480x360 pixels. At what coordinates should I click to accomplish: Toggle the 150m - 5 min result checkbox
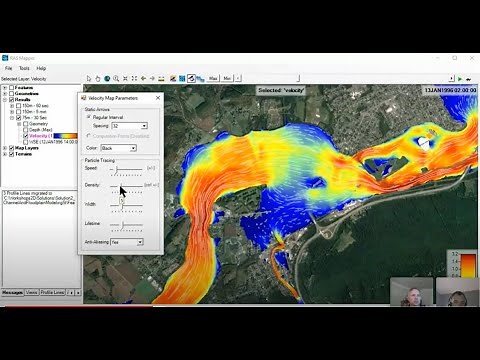coord(19,112)
